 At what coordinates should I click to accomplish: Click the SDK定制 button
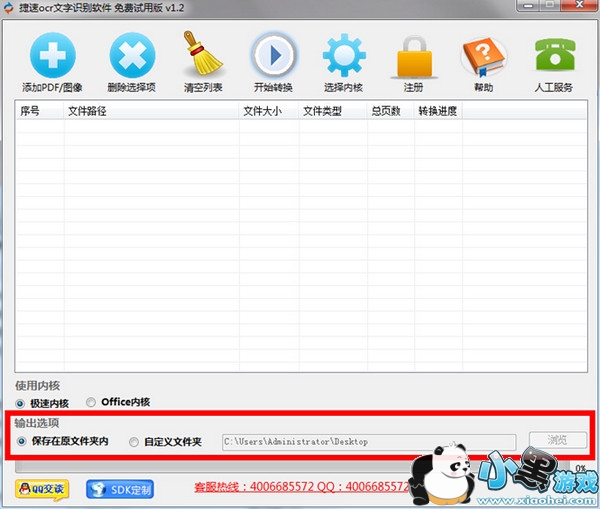click(x=120, y=489)
